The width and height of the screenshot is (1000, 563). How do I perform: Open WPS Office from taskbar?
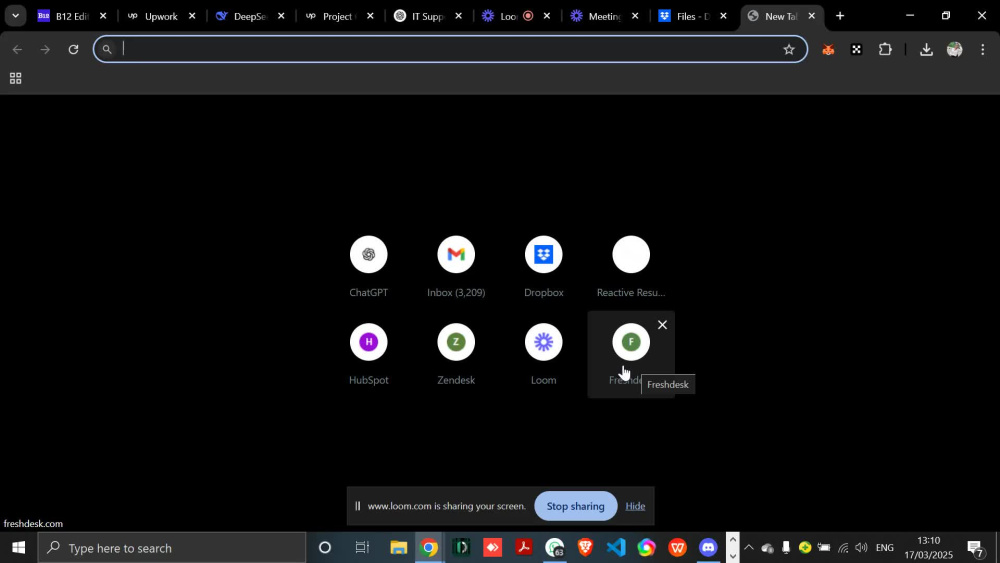pyautogui.click(x=677, y=548)
